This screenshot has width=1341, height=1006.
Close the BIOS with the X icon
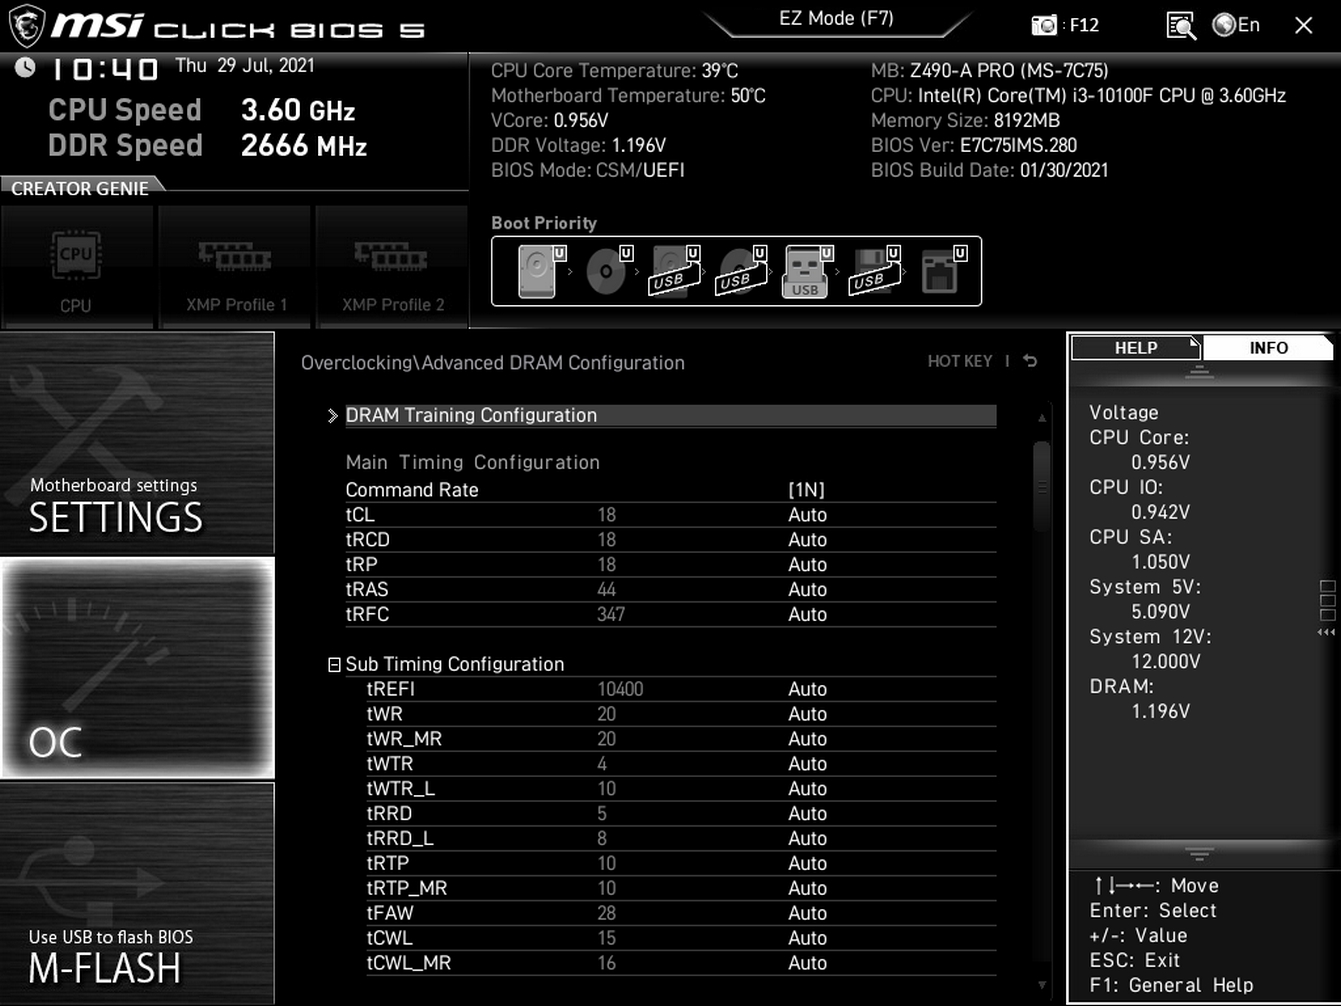[1304, 25]
